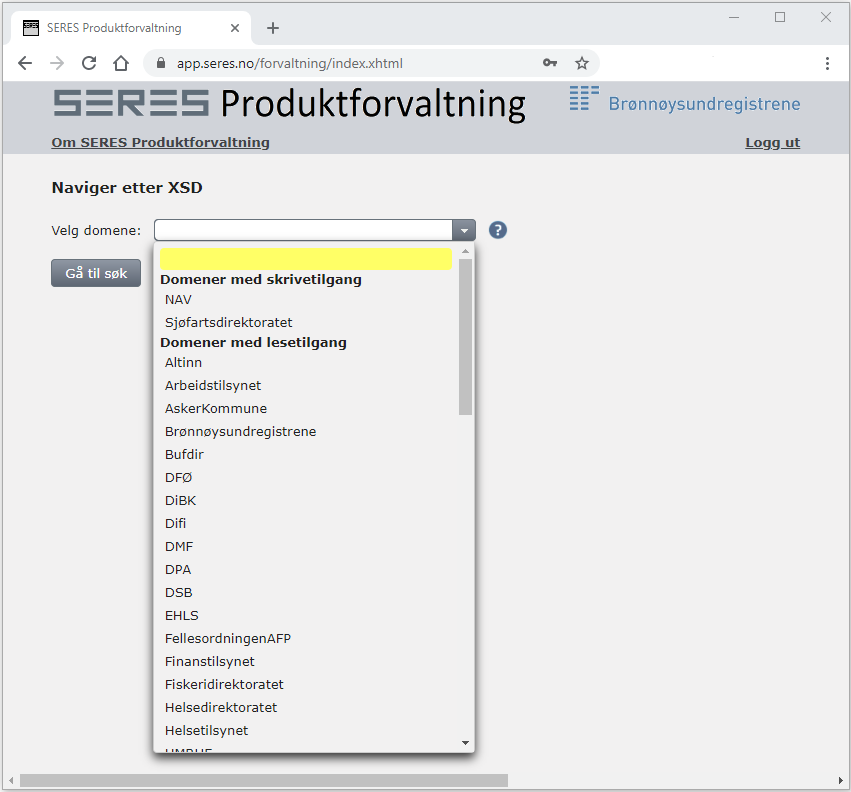
Task: Click the horizontal scrollbar right arrow
Action: click(840, 781)
